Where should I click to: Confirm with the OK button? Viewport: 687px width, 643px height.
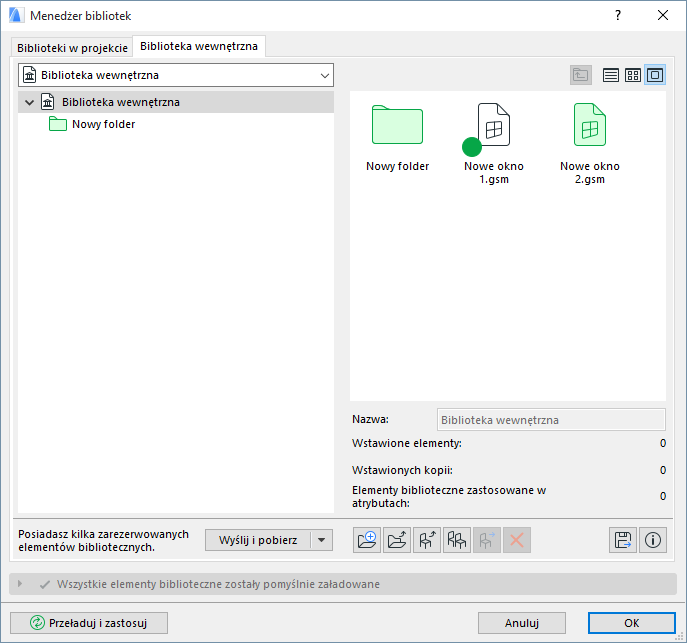click(x=632, y=623)
